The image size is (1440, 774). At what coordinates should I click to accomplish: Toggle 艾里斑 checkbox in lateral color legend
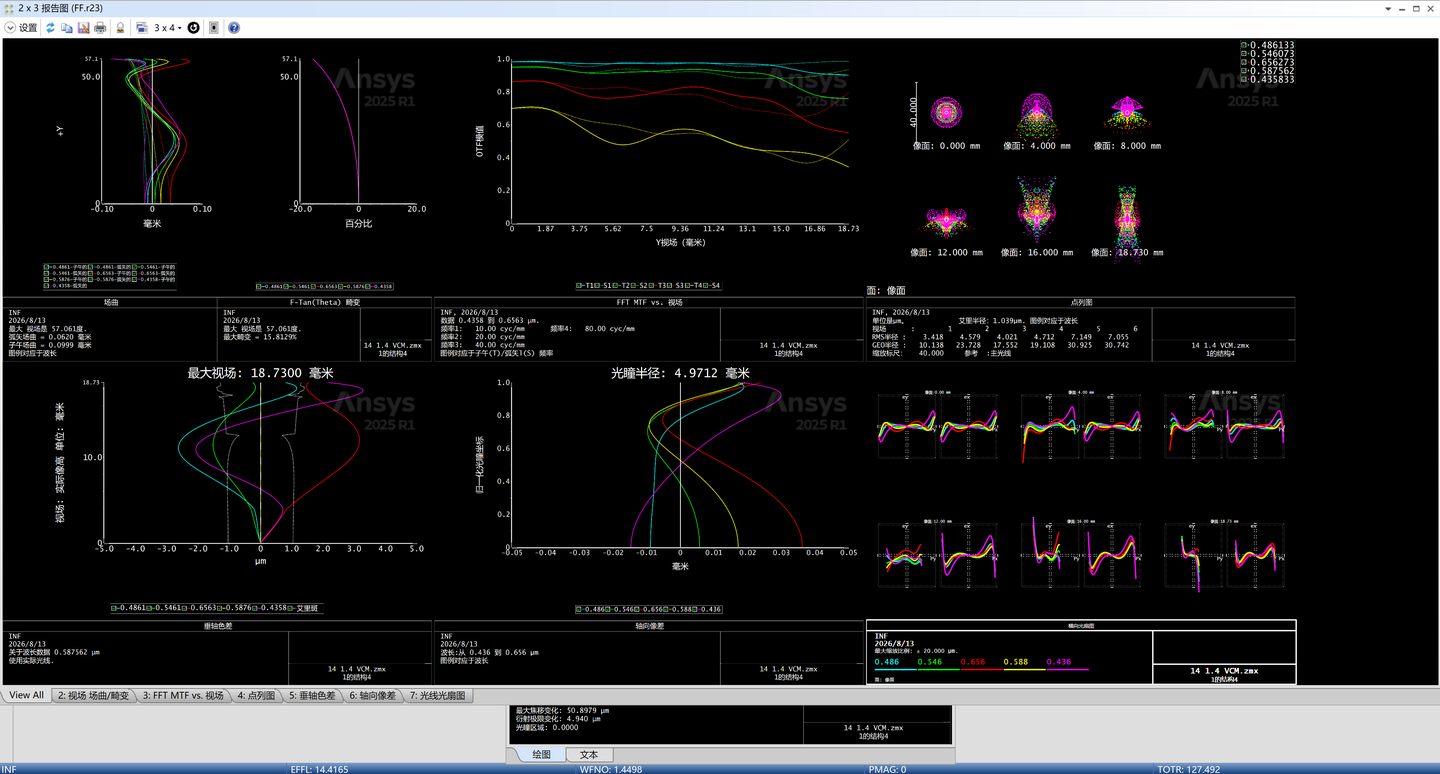tap(291, 608)
